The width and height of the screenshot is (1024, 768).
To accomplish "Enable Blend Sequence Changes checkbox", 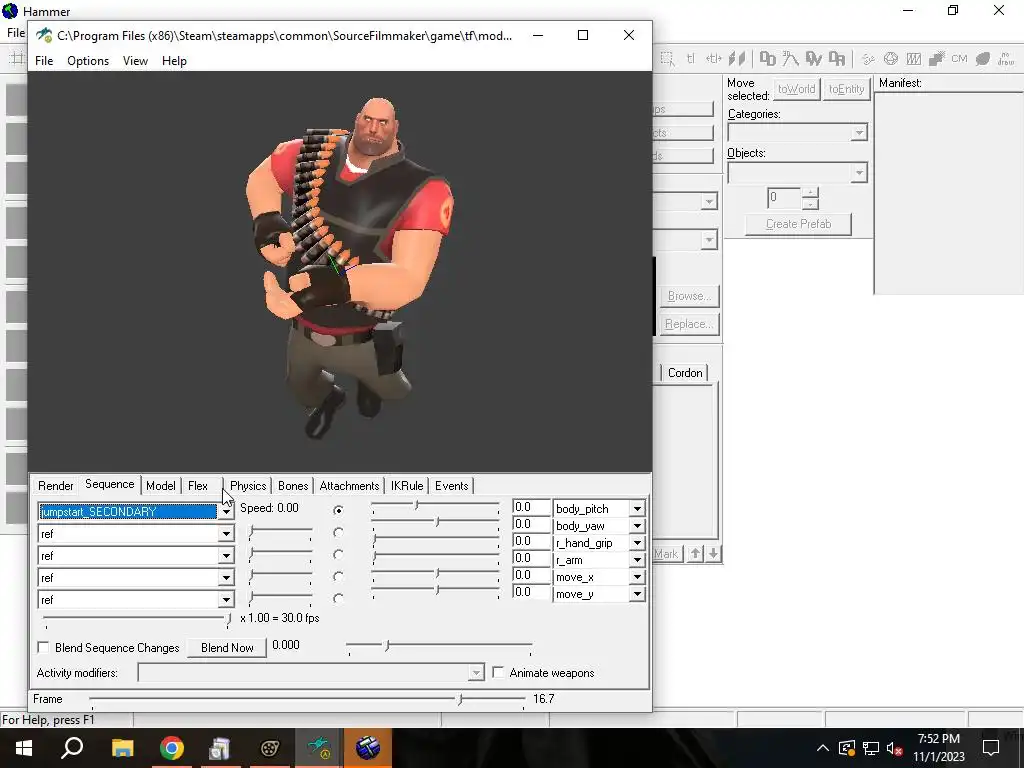I will [x=44, y=647].
